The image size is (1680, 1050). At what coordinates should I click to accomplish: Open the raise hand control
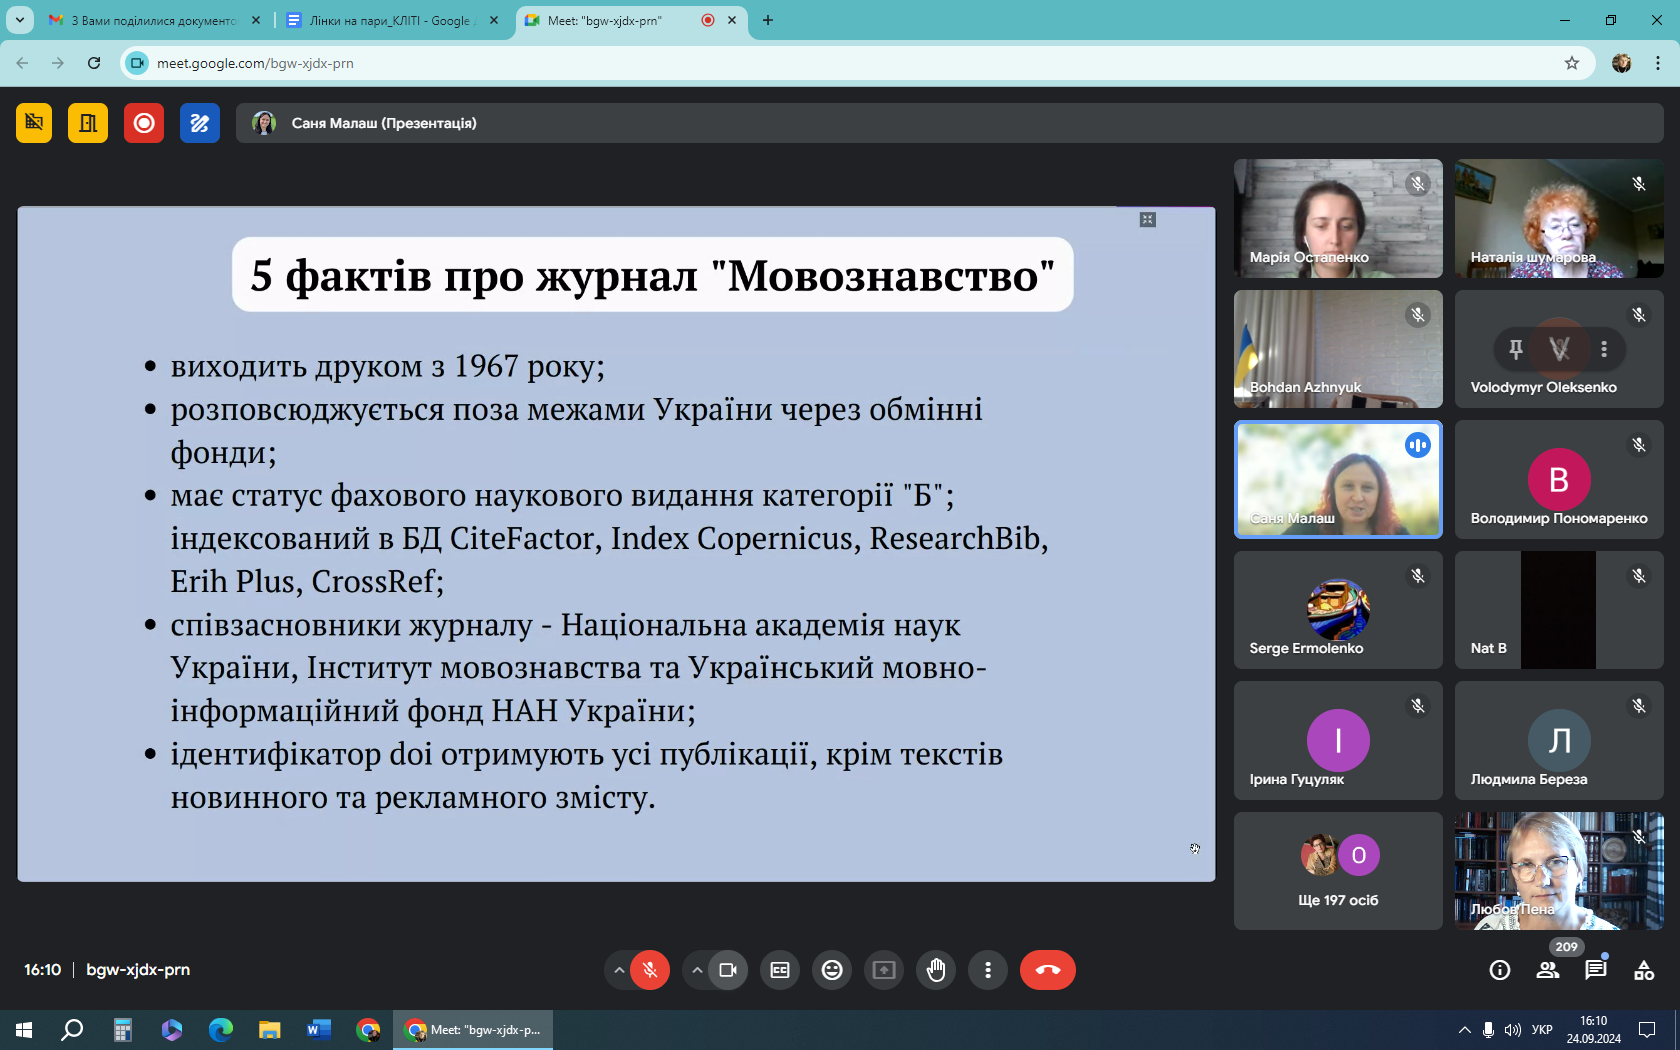936,970
